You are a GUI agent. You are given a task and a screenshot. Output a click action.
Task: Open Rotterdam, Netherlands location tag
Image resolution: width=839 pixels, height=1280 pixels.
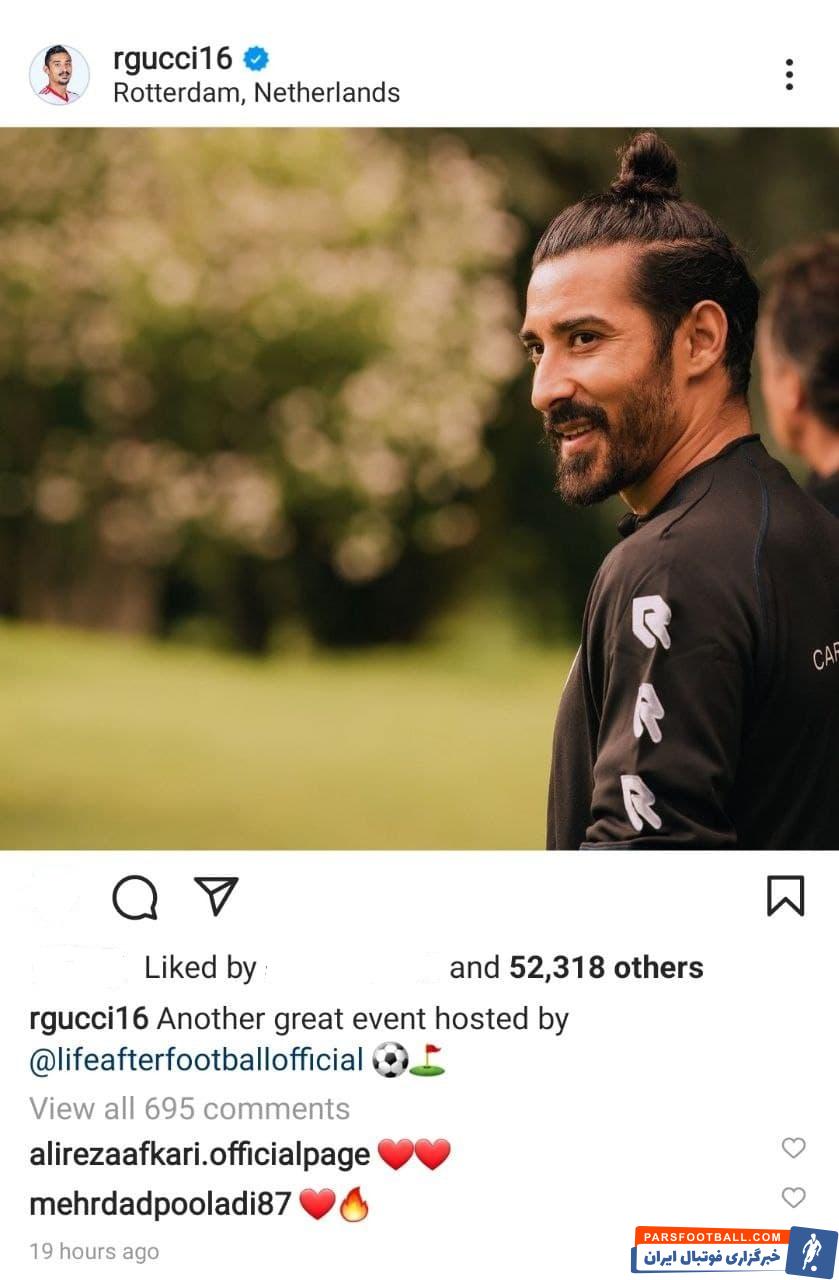[256, 93]
